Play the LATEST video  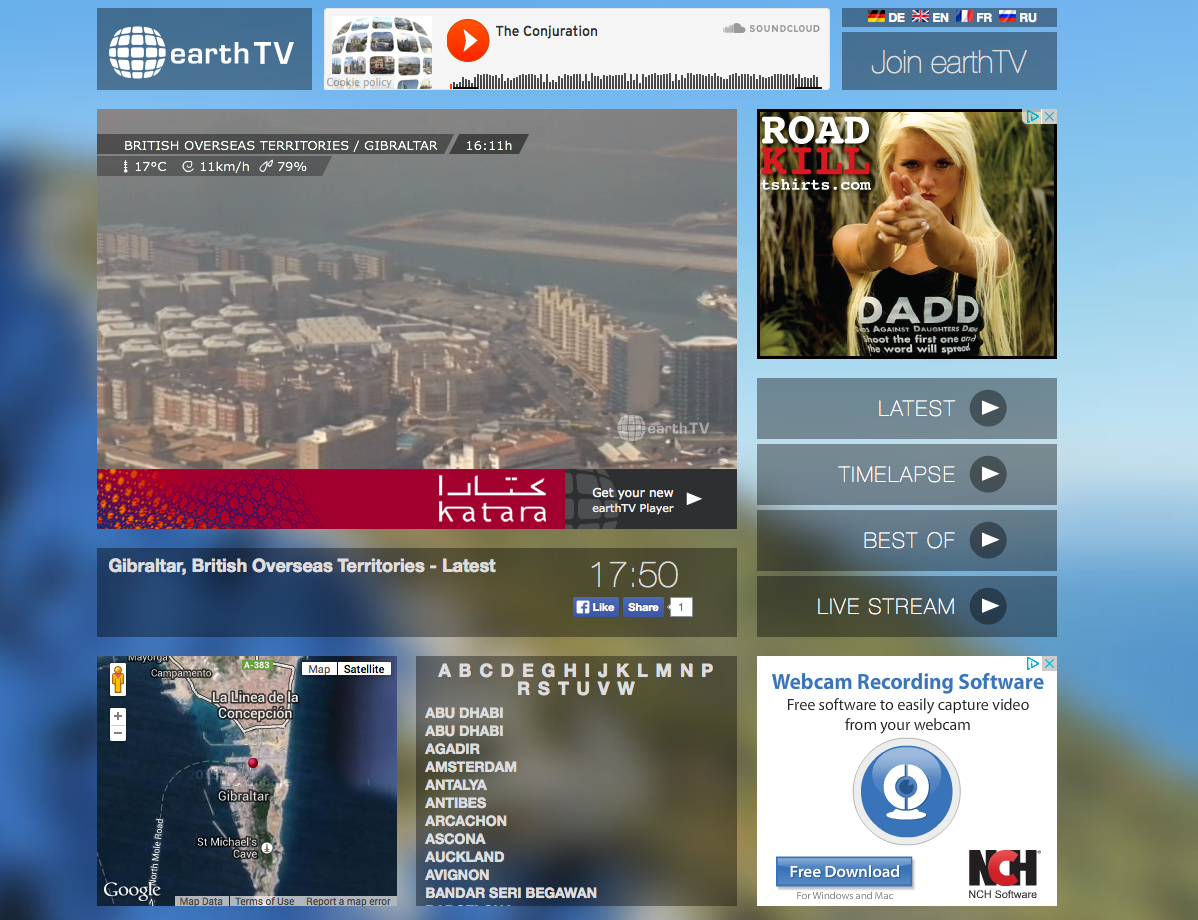pyautogui.click(x=988, y=408)
